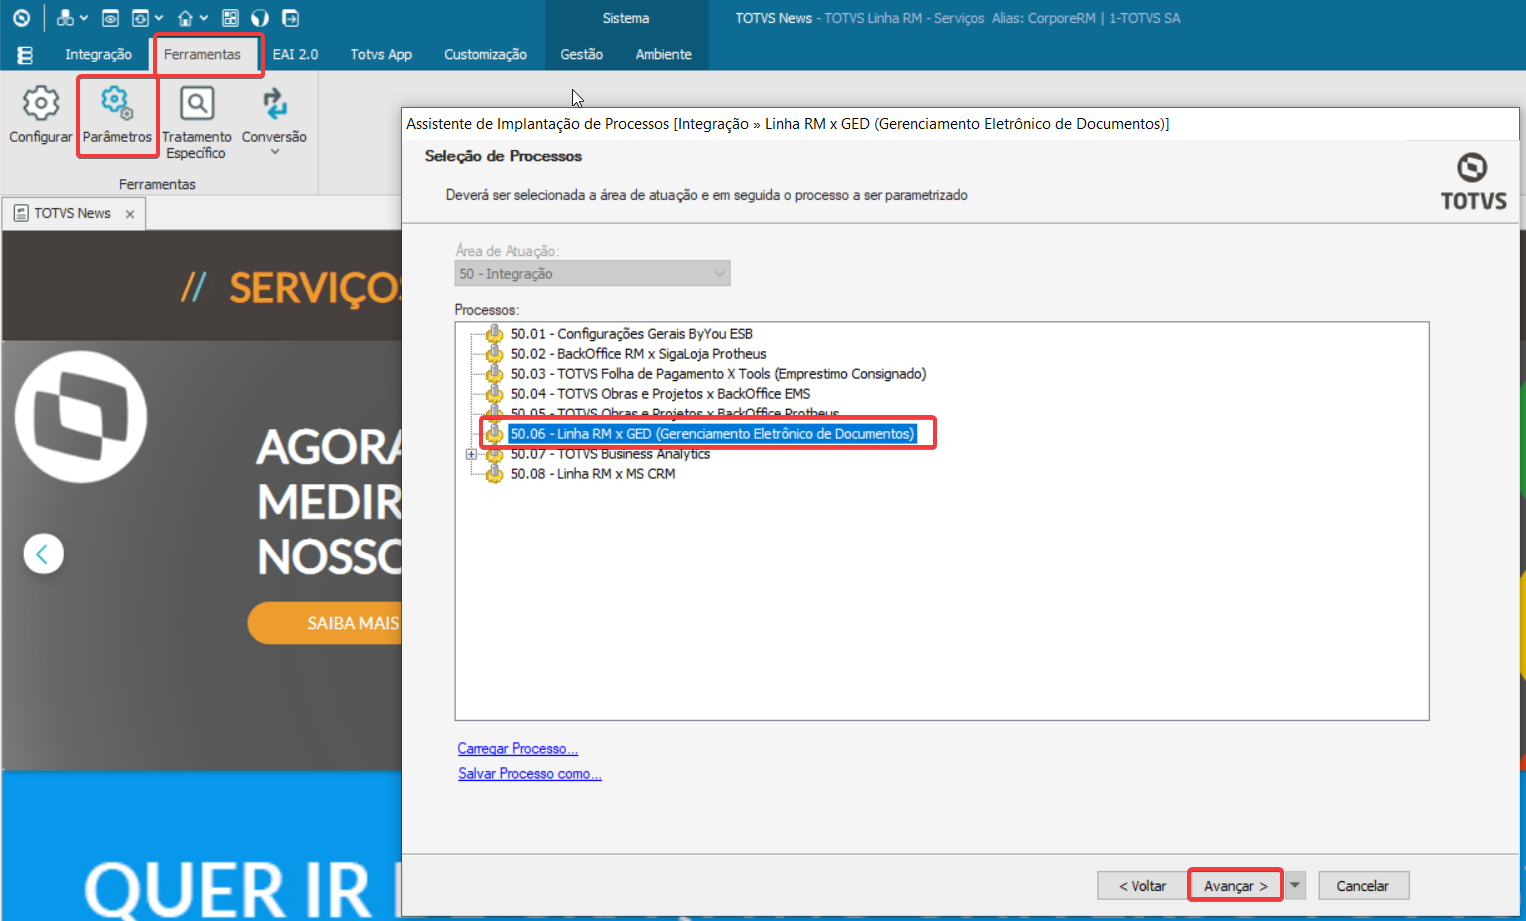Select process 50.05 Obras e Projetos x BackOffice Protheus

point(675,413)
